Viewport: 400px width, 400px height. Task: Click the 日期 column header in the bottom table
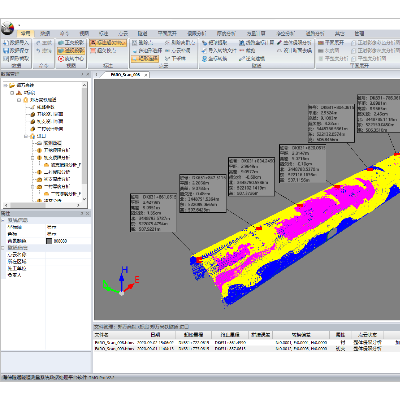tap(156, 334)
